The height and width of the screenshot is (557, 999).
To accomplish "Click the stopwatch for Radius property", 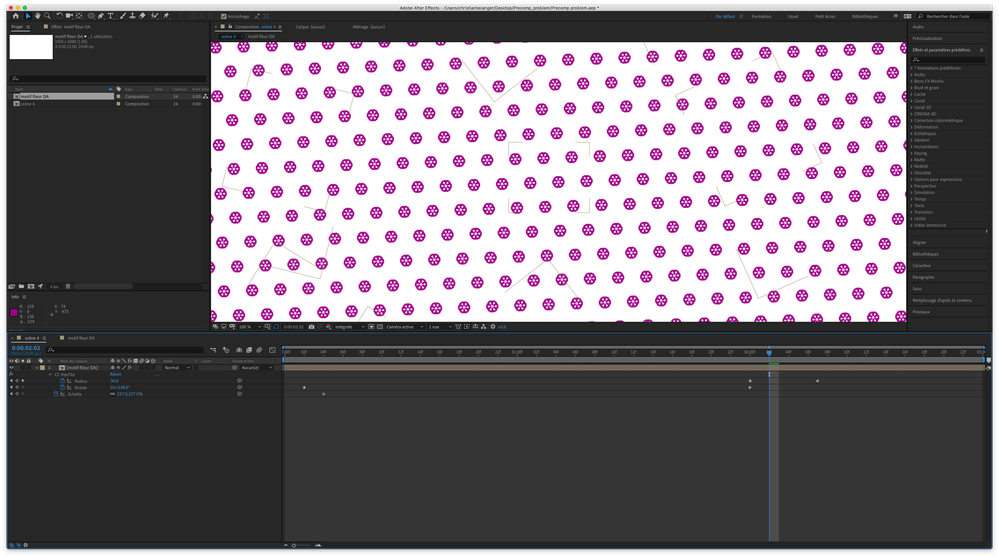I will pyautogui.click(x=62, y=380).
